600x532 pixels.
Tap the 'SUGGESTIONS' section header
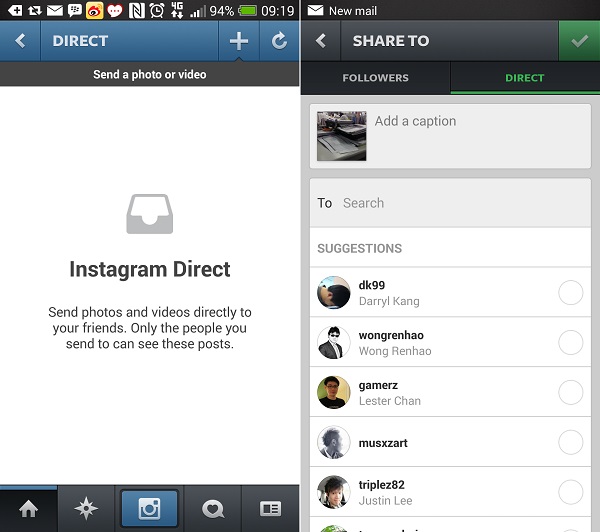coord(359,248)
